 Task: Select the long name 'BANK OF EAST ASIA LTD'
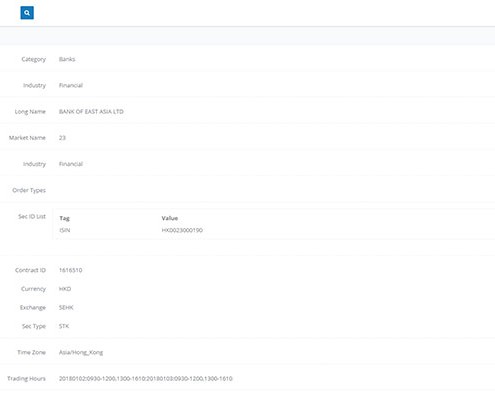[x=91, y=112]
